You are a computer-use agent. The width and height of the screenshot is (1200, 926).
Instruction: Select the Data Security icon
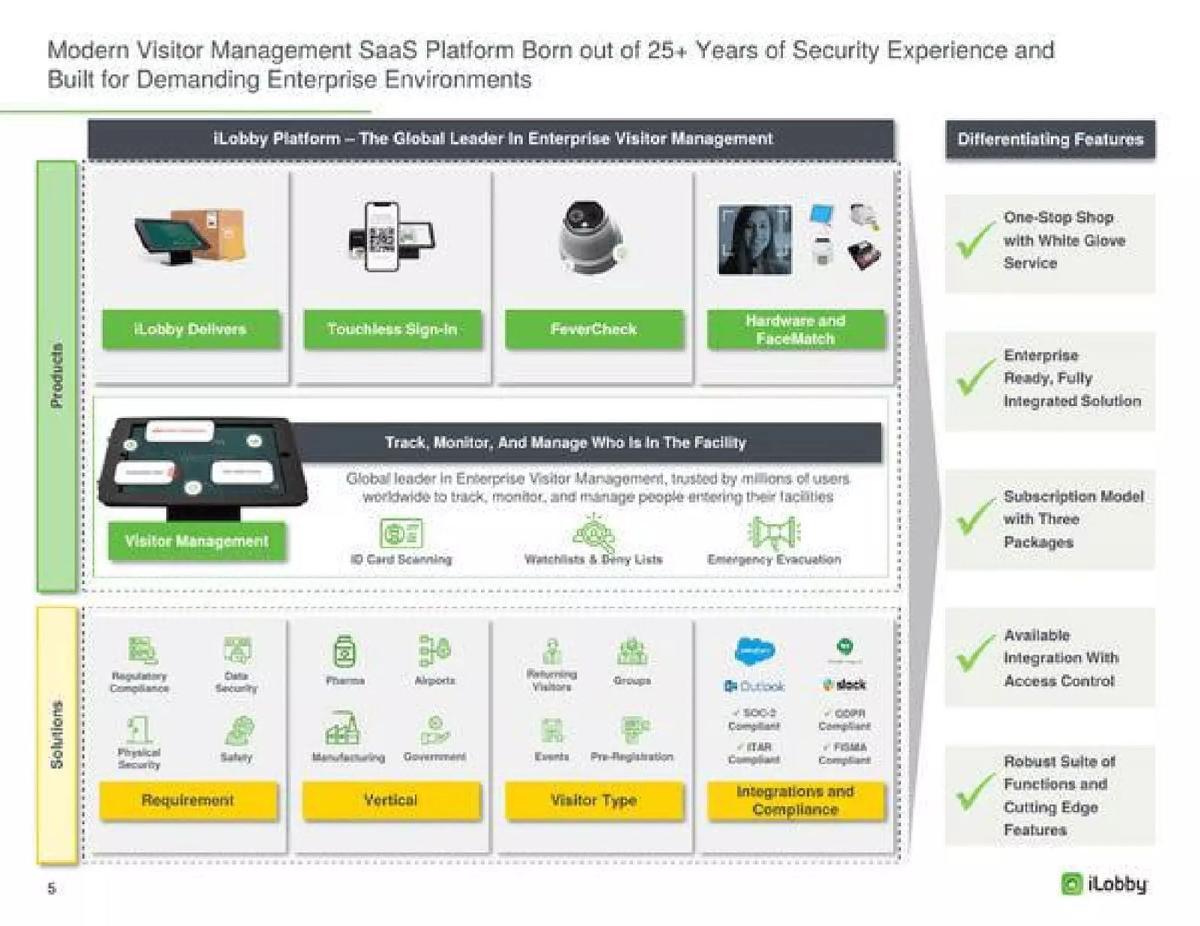(238, 651)
